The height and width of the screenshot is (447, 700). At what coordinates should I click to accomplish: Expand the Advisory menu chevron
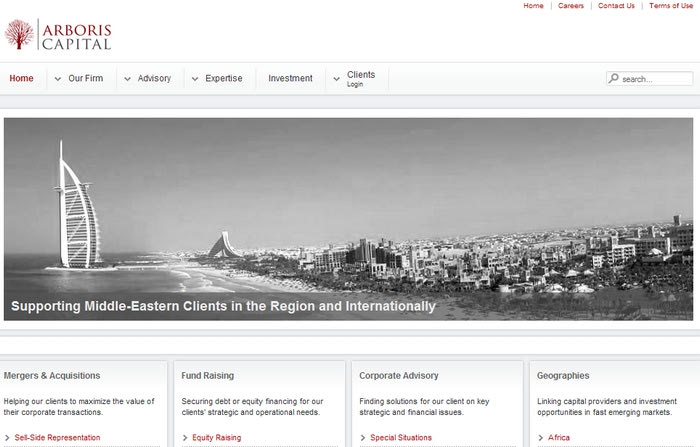click(127, 79)
